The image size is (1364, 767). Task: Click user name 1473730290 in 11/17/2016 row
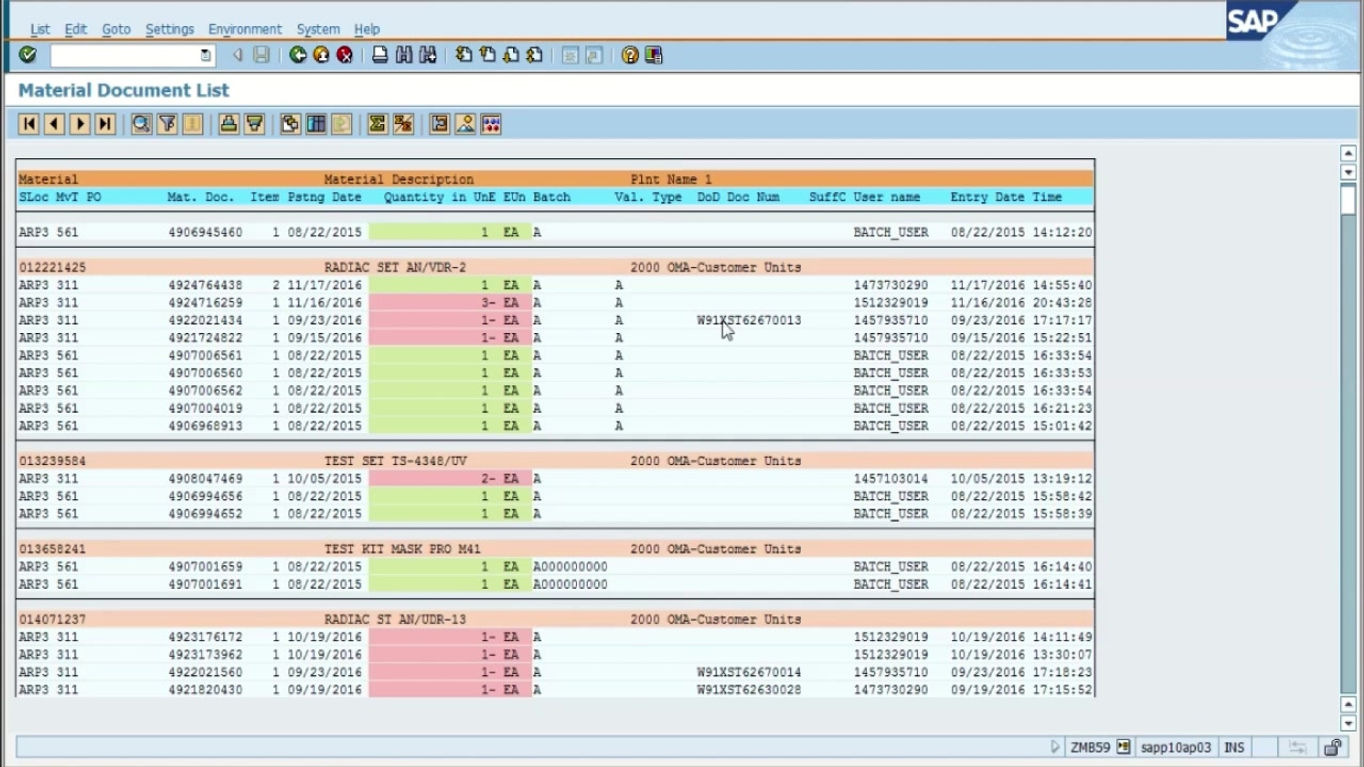click(x=891, y=285)
